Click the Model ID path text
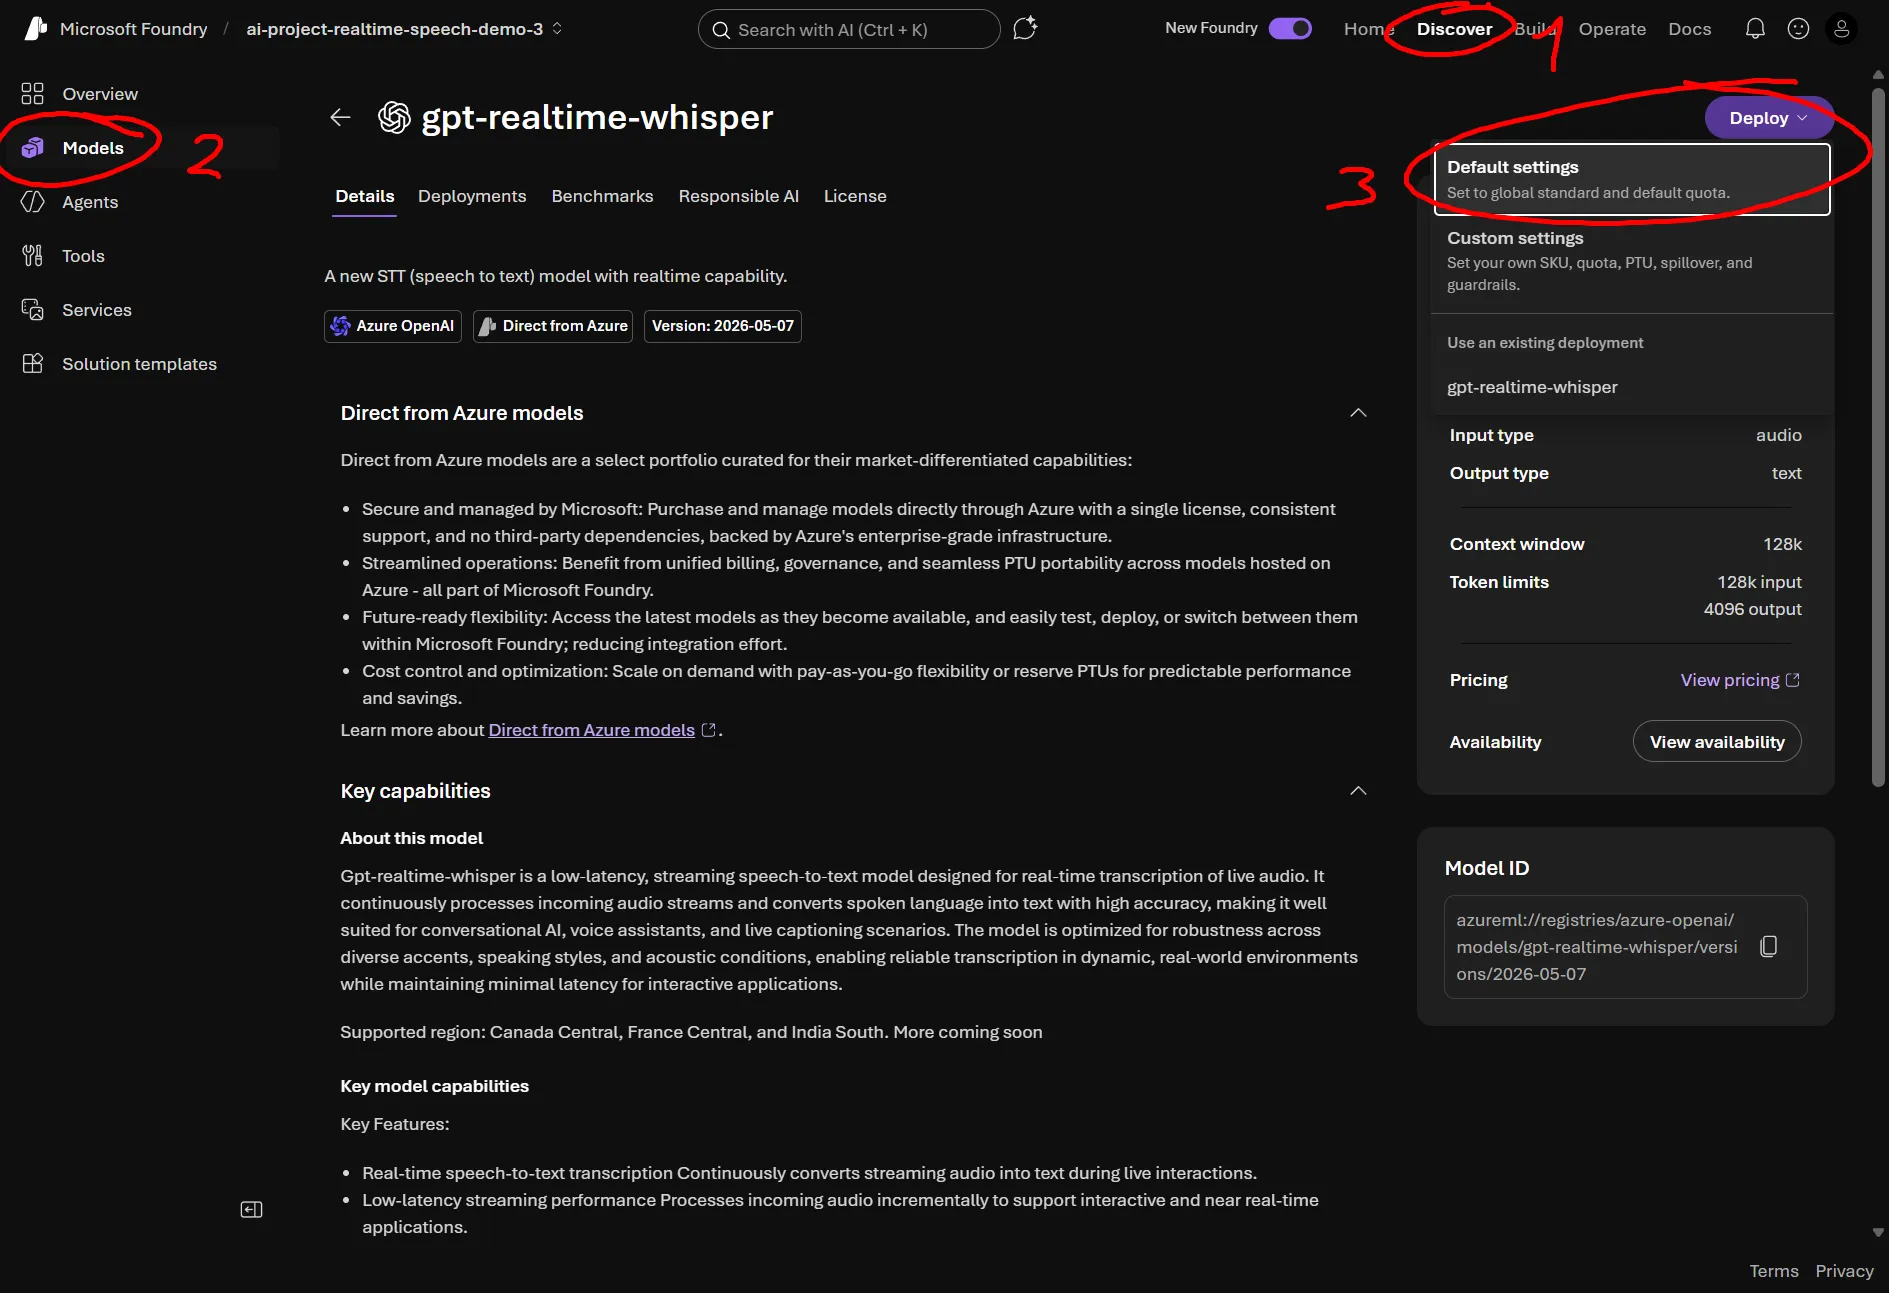 1597,947
